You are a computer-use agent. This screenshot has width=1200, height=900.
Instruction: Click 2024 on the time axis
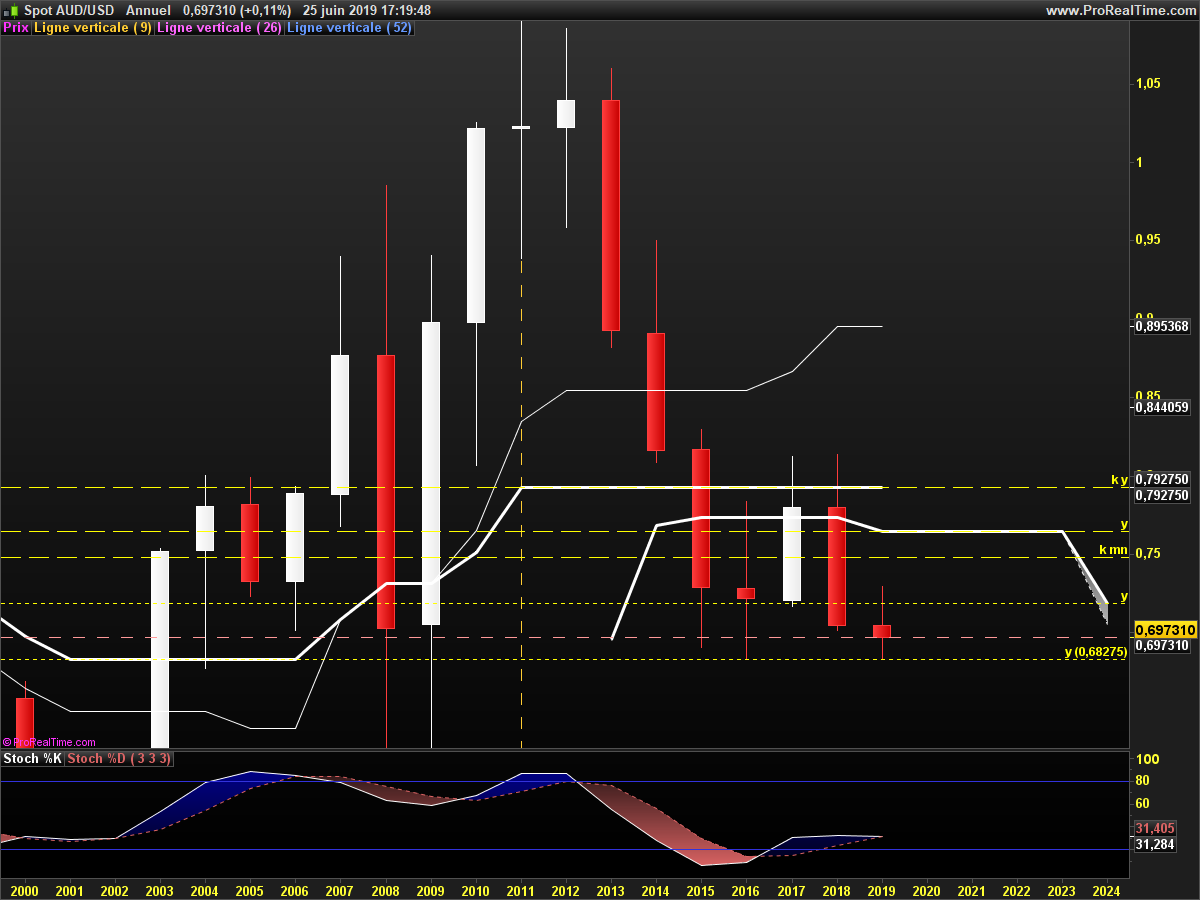(x=1107, y=890)
